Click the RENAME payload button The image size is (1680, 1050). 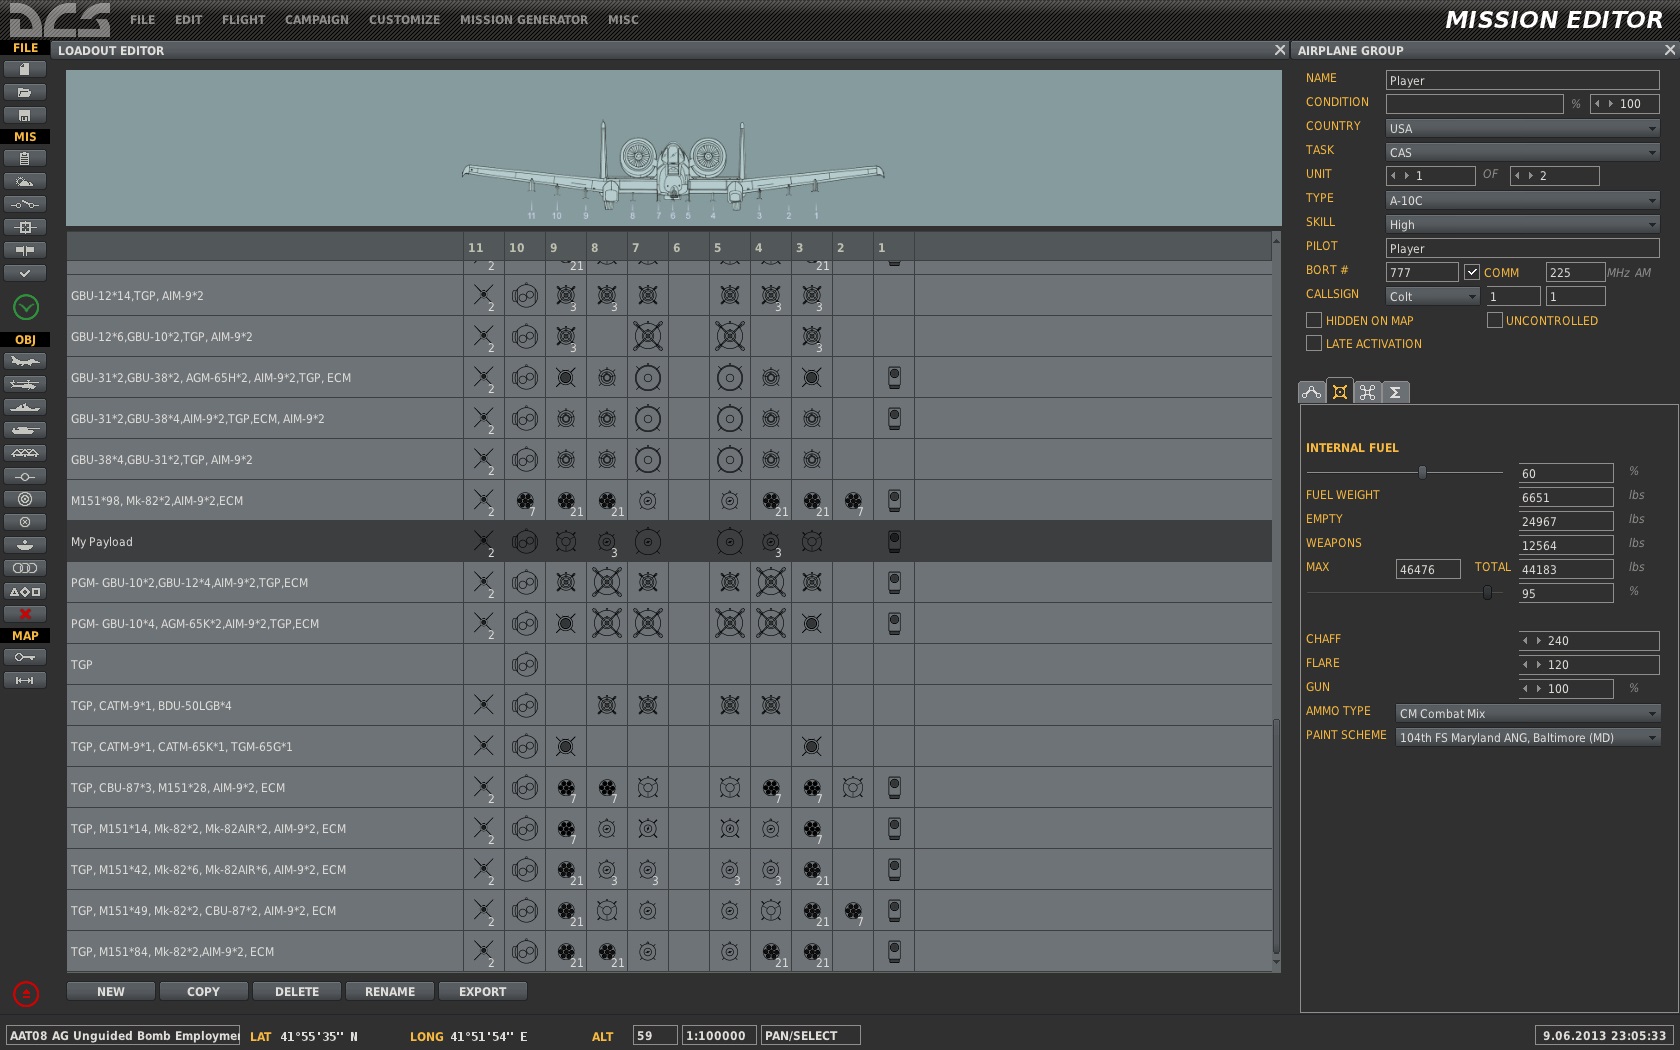pos(390,991)
